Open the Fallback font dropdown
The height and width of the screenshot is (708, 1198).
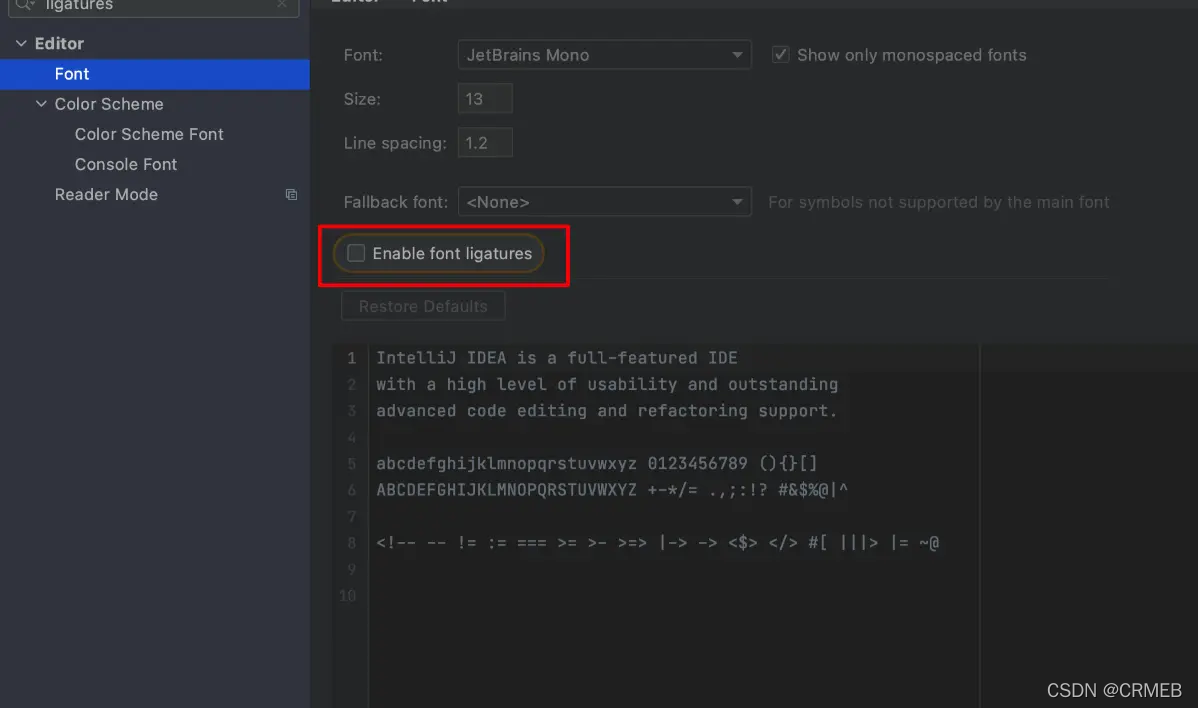(604, 202)
